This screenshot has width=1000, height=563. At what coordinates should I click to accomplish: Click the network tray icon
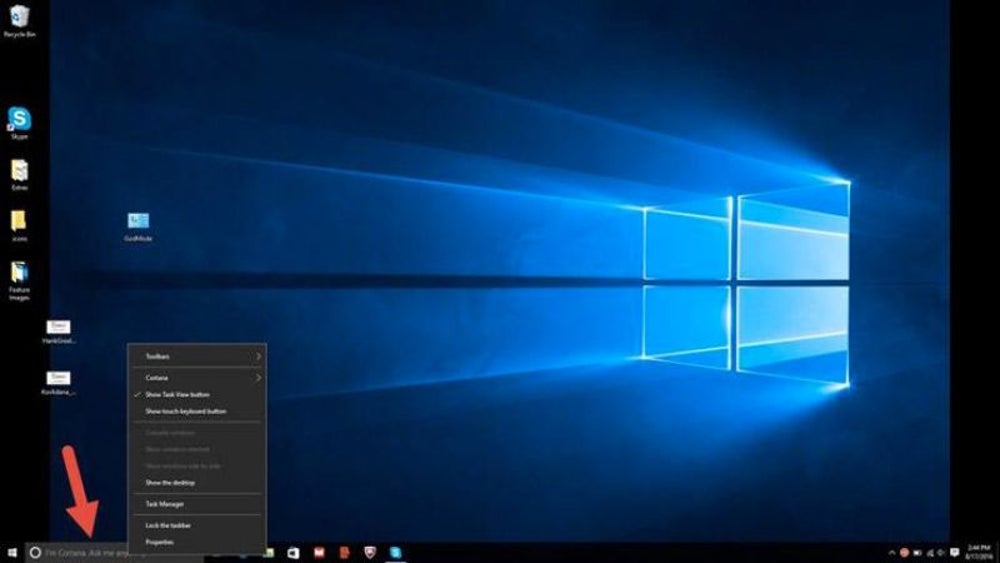[x=930, y=553]
